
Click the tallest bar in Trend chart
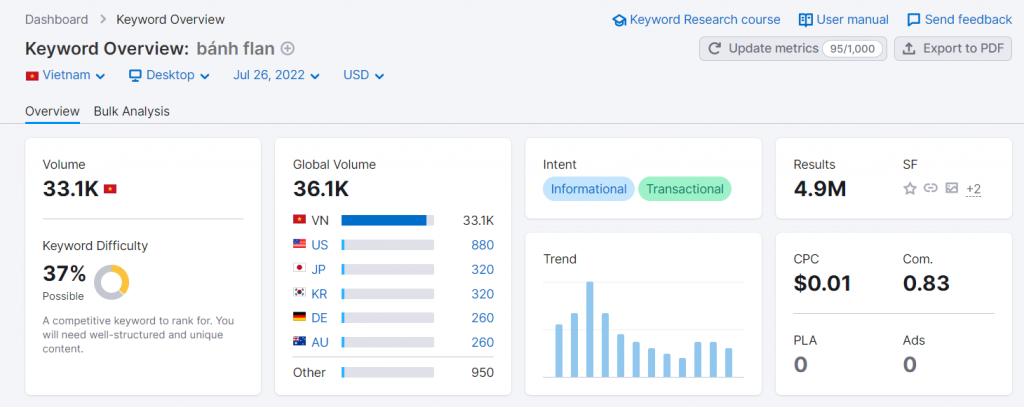tap(590, 329)
